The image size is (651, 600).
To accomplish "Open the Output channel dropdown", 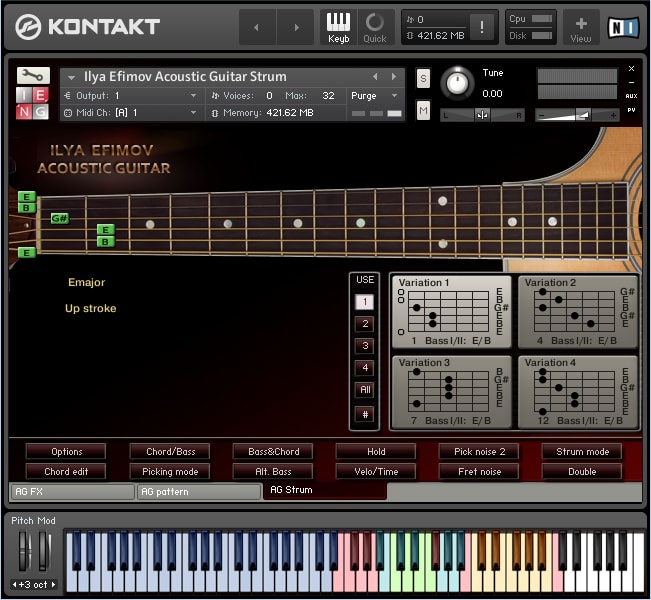I will [x=132, y=96].
